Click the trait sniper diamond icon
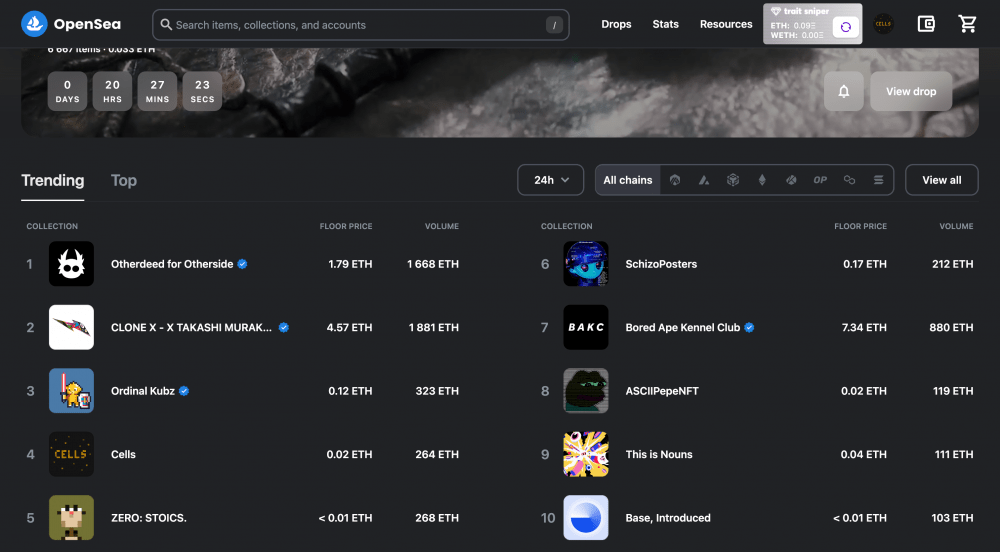This screenshot has width=1000, height=552. [776, 11]
